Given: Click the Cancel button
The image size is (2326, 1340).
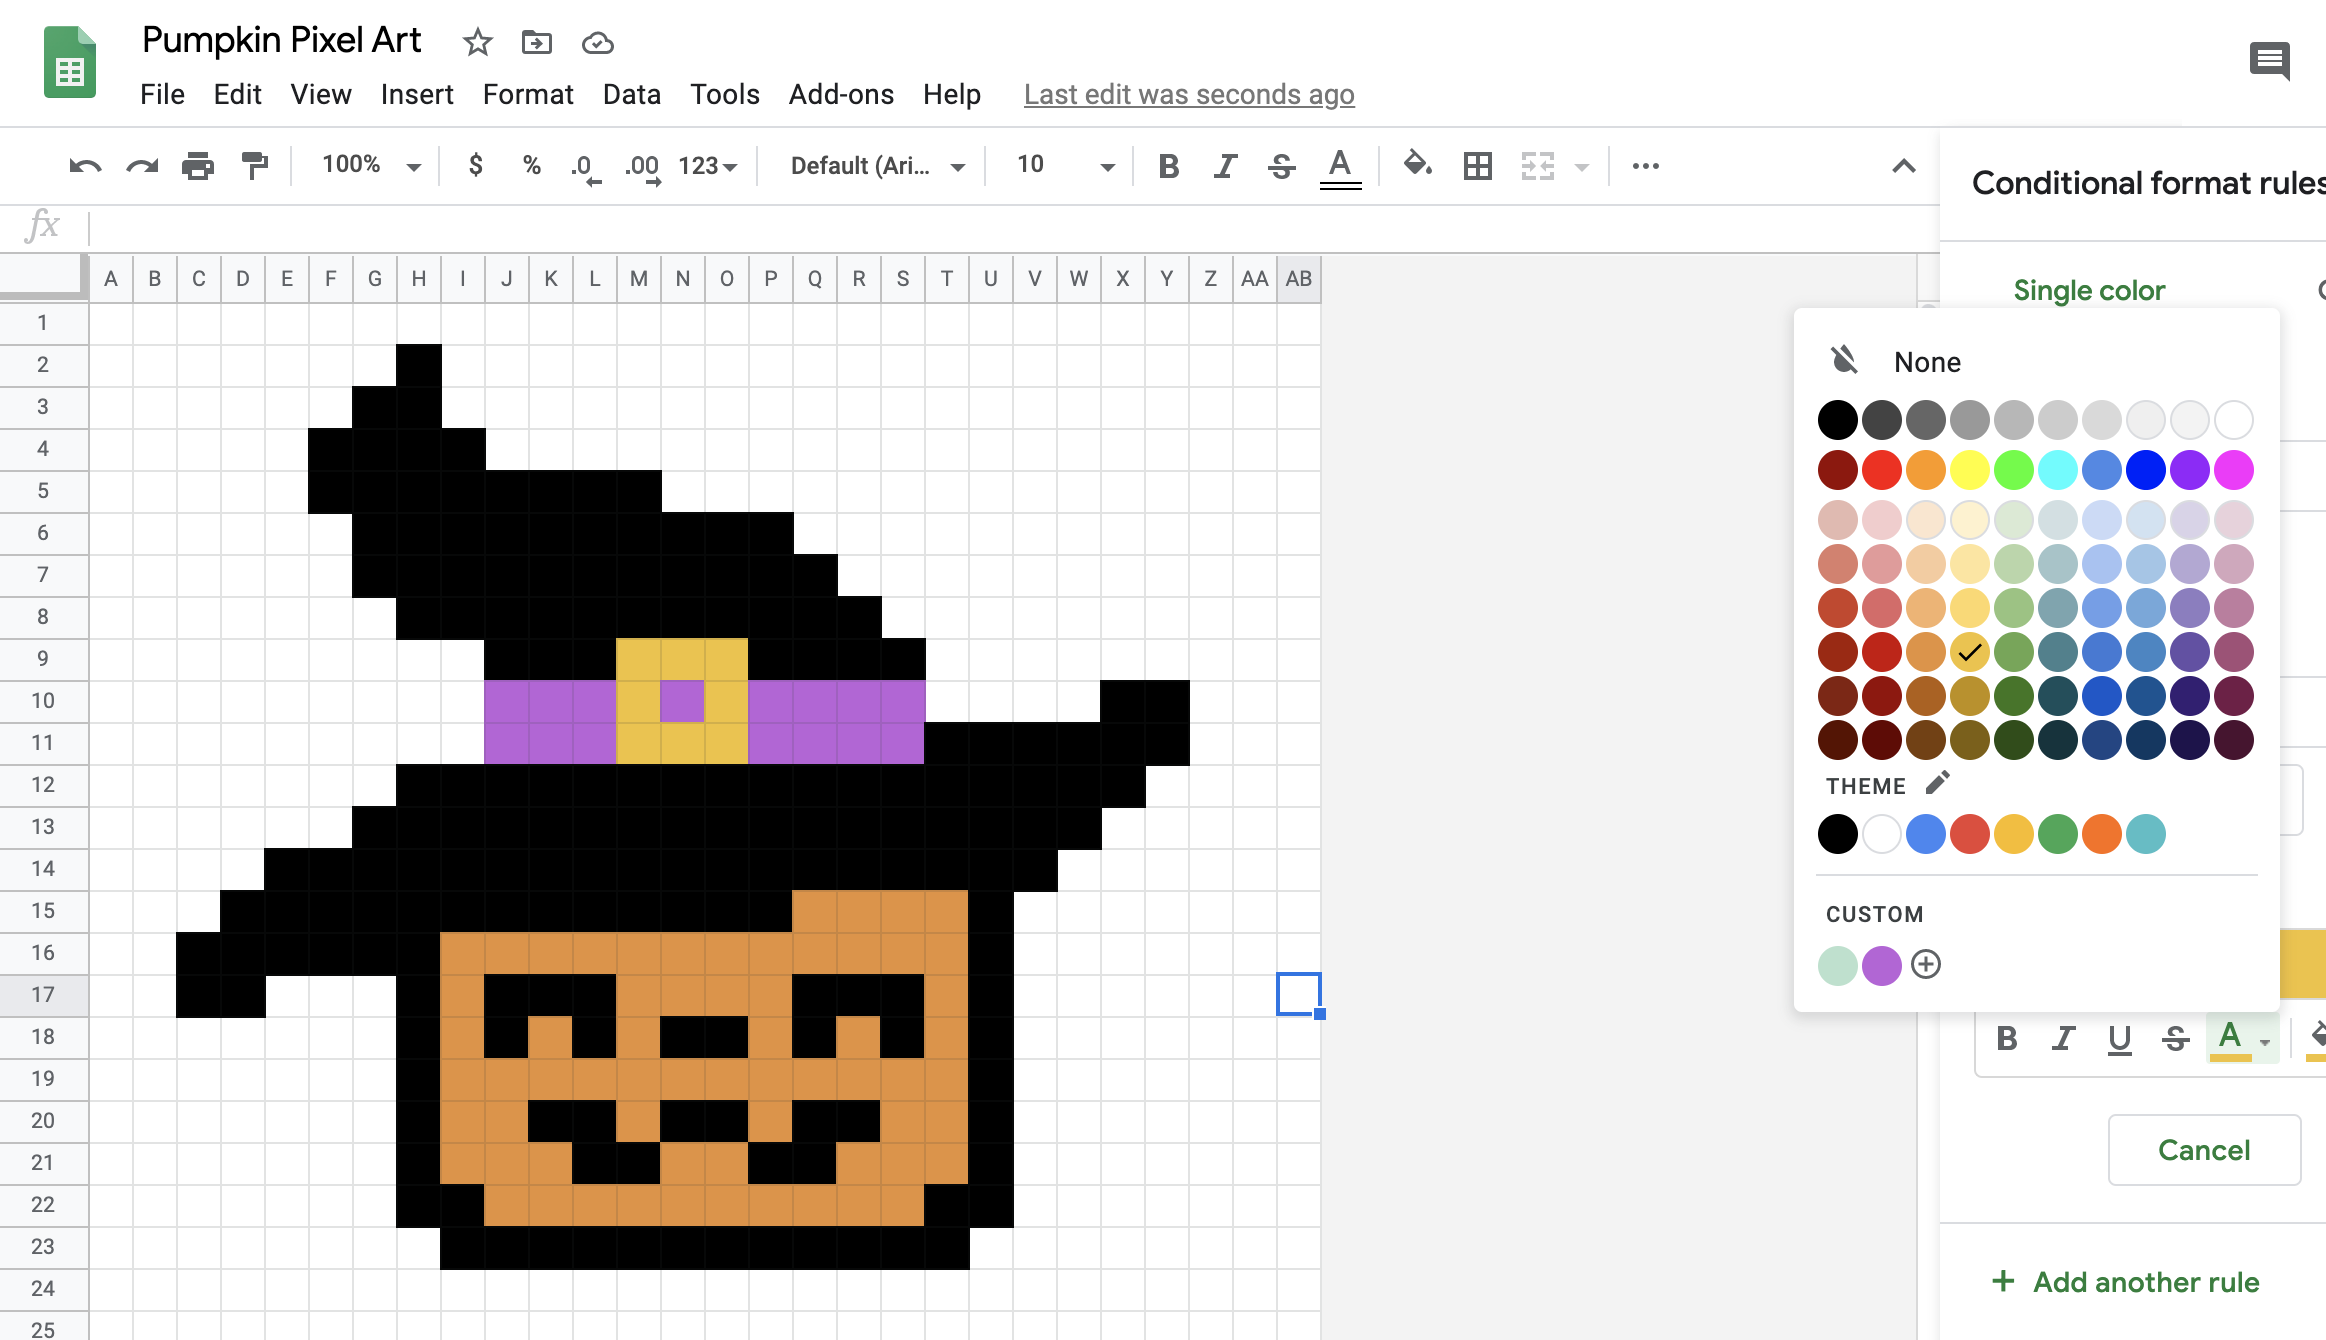Looking at the screenshot, I should pos(2204,1150).
